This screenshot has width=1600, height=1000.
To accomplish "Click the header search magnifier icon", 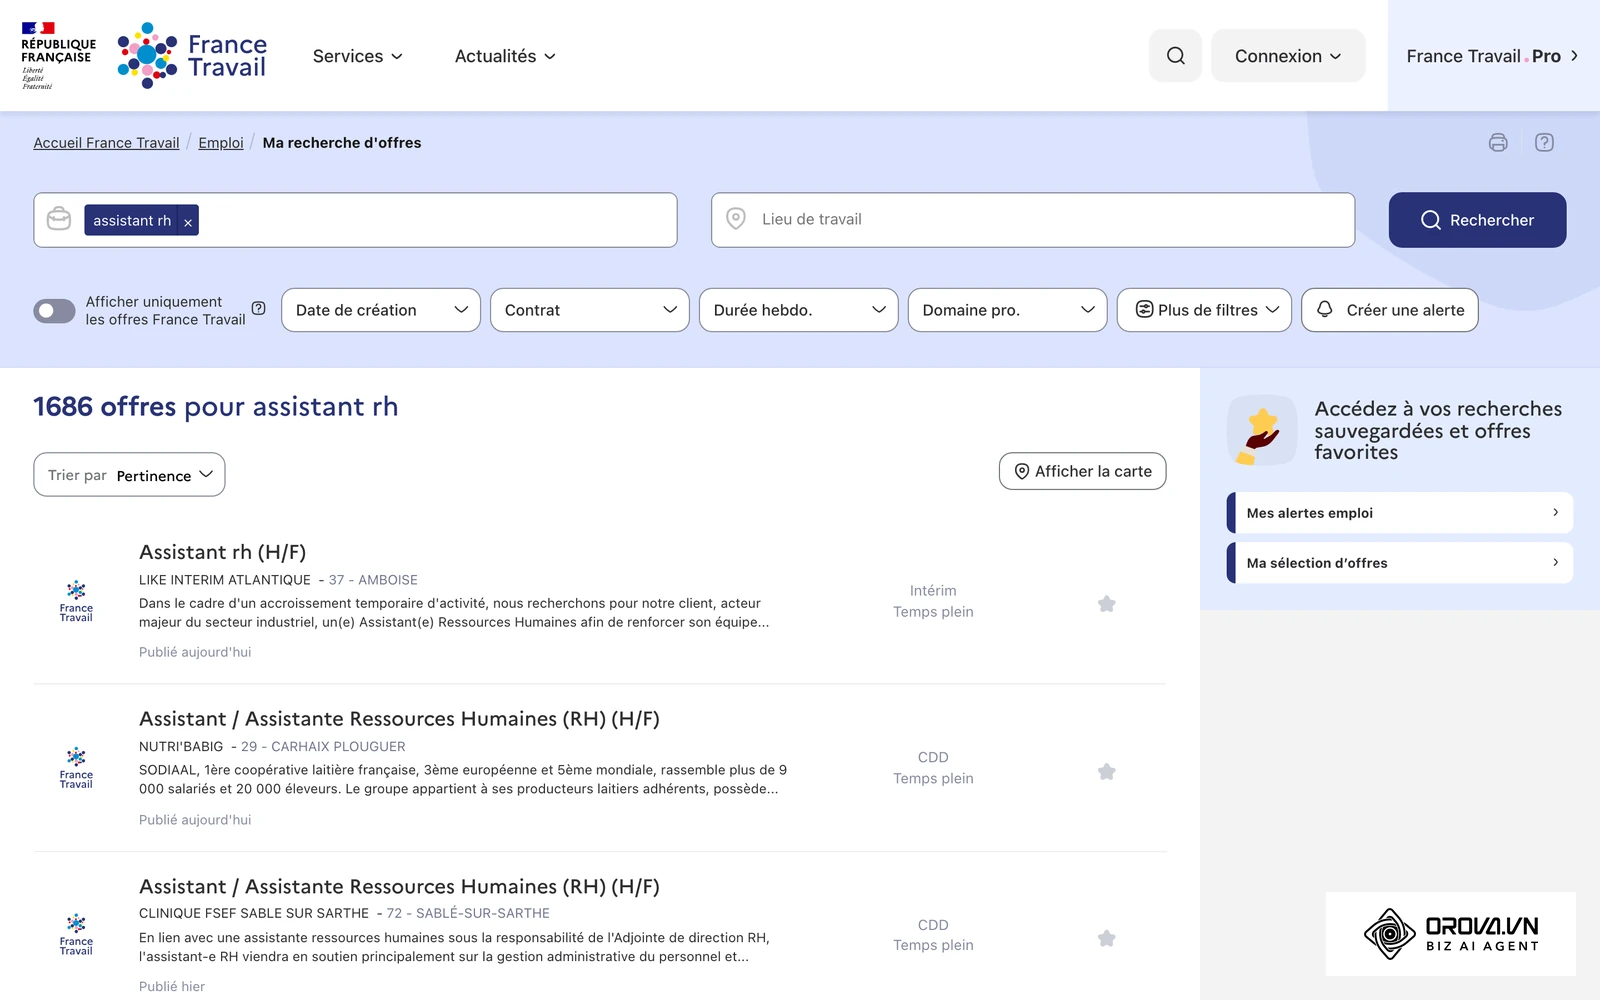I will (x=1175, y=56).
